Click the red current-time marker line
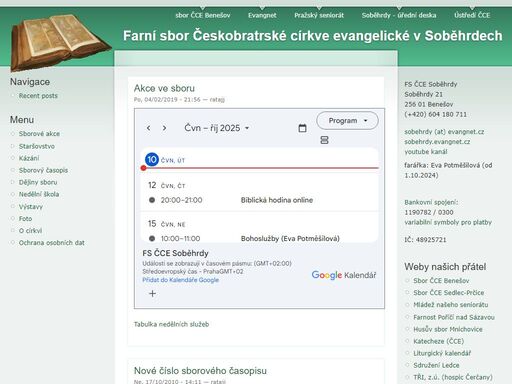Image resolution: width=512 pixels, height=384 pixels. (x=261, y=168)
